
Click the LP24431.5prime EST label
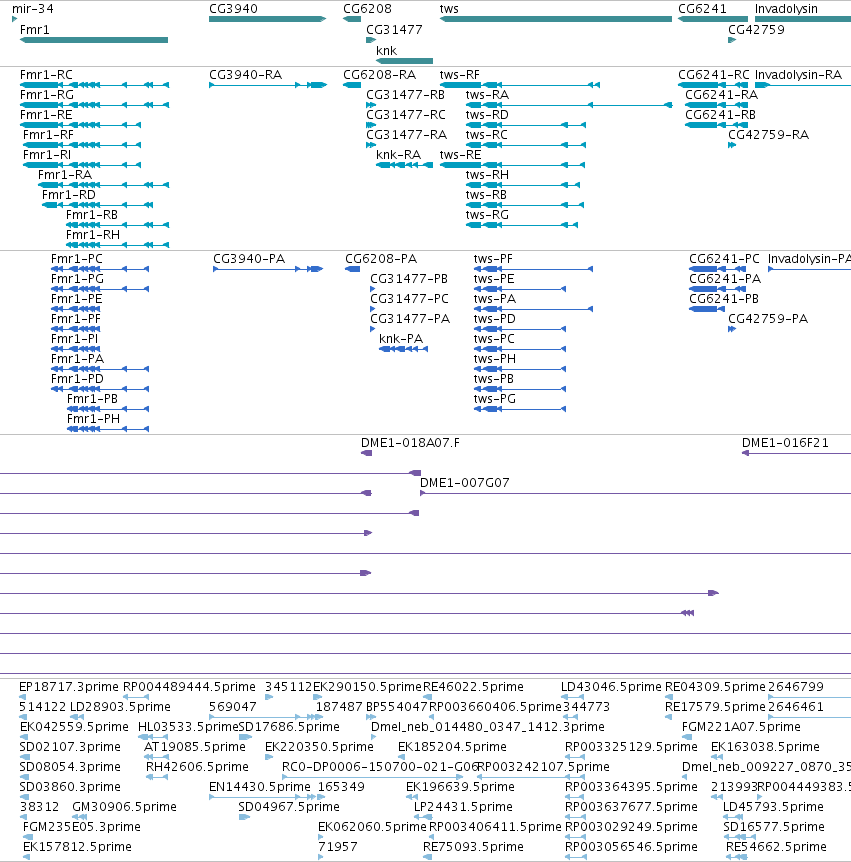463,807
